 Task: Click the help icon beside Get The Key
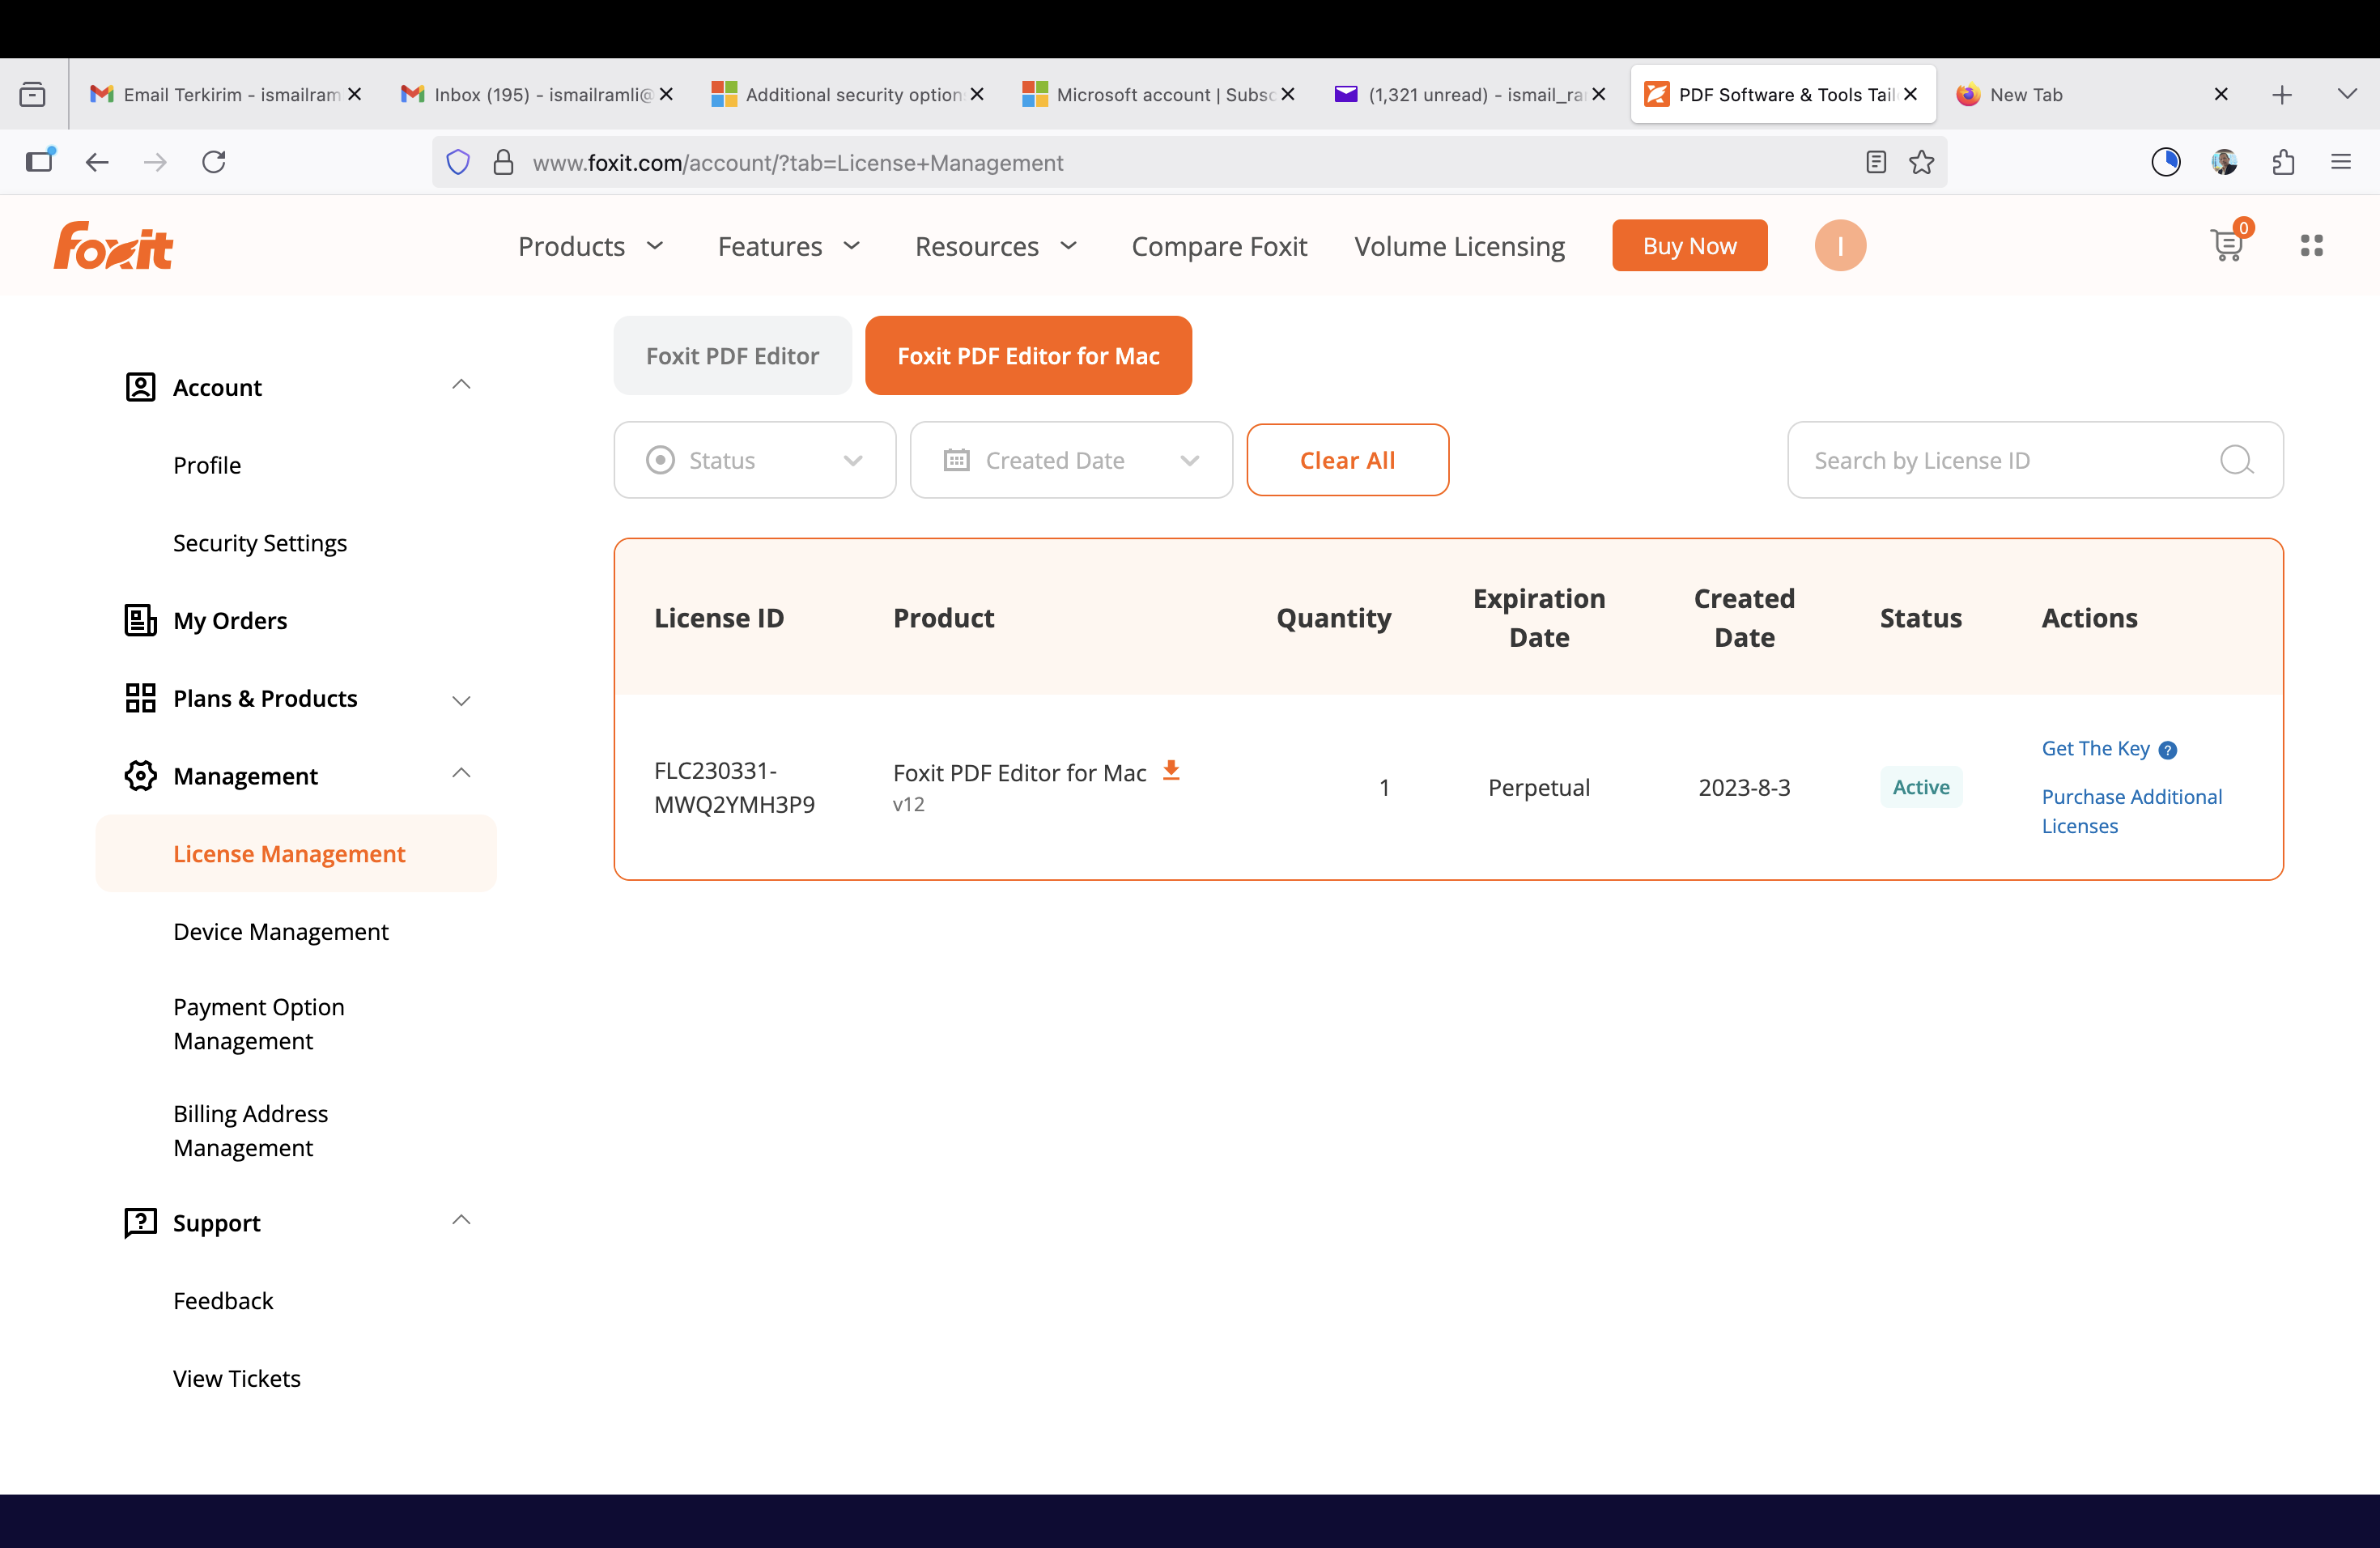pyautogui.click(x=2167, y=750)
